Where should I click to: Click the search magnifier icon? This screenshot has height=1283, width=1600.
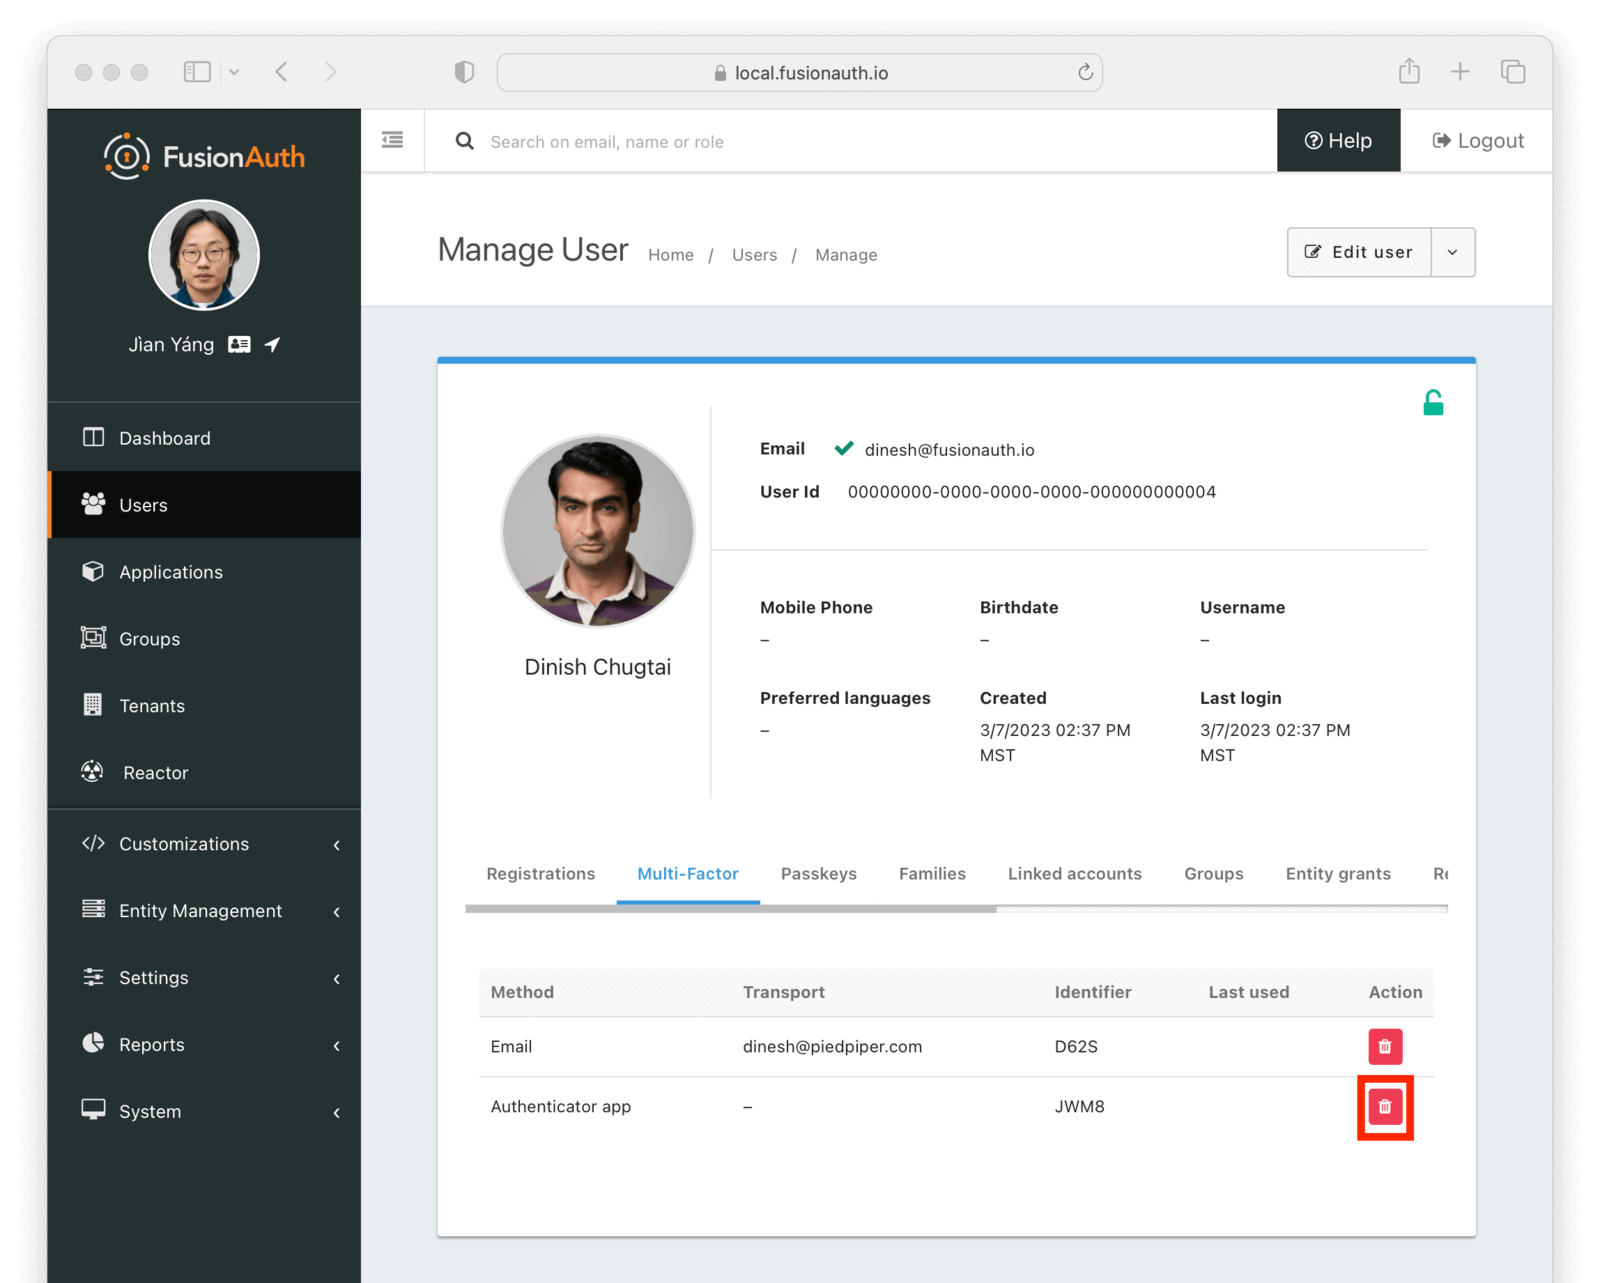[465, 141]
